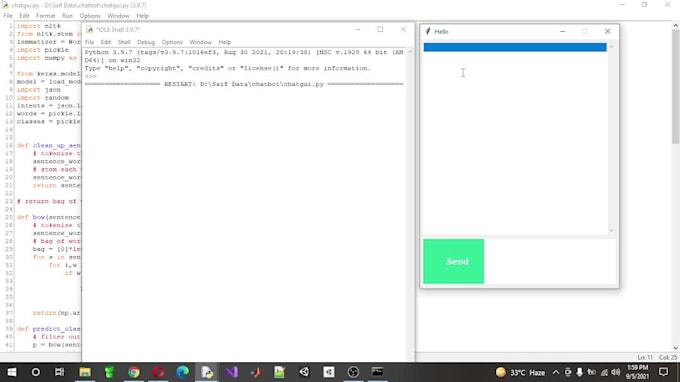Click 'import pickle' code line in editor
Screen dimensions: 680x382
[42, 50]
